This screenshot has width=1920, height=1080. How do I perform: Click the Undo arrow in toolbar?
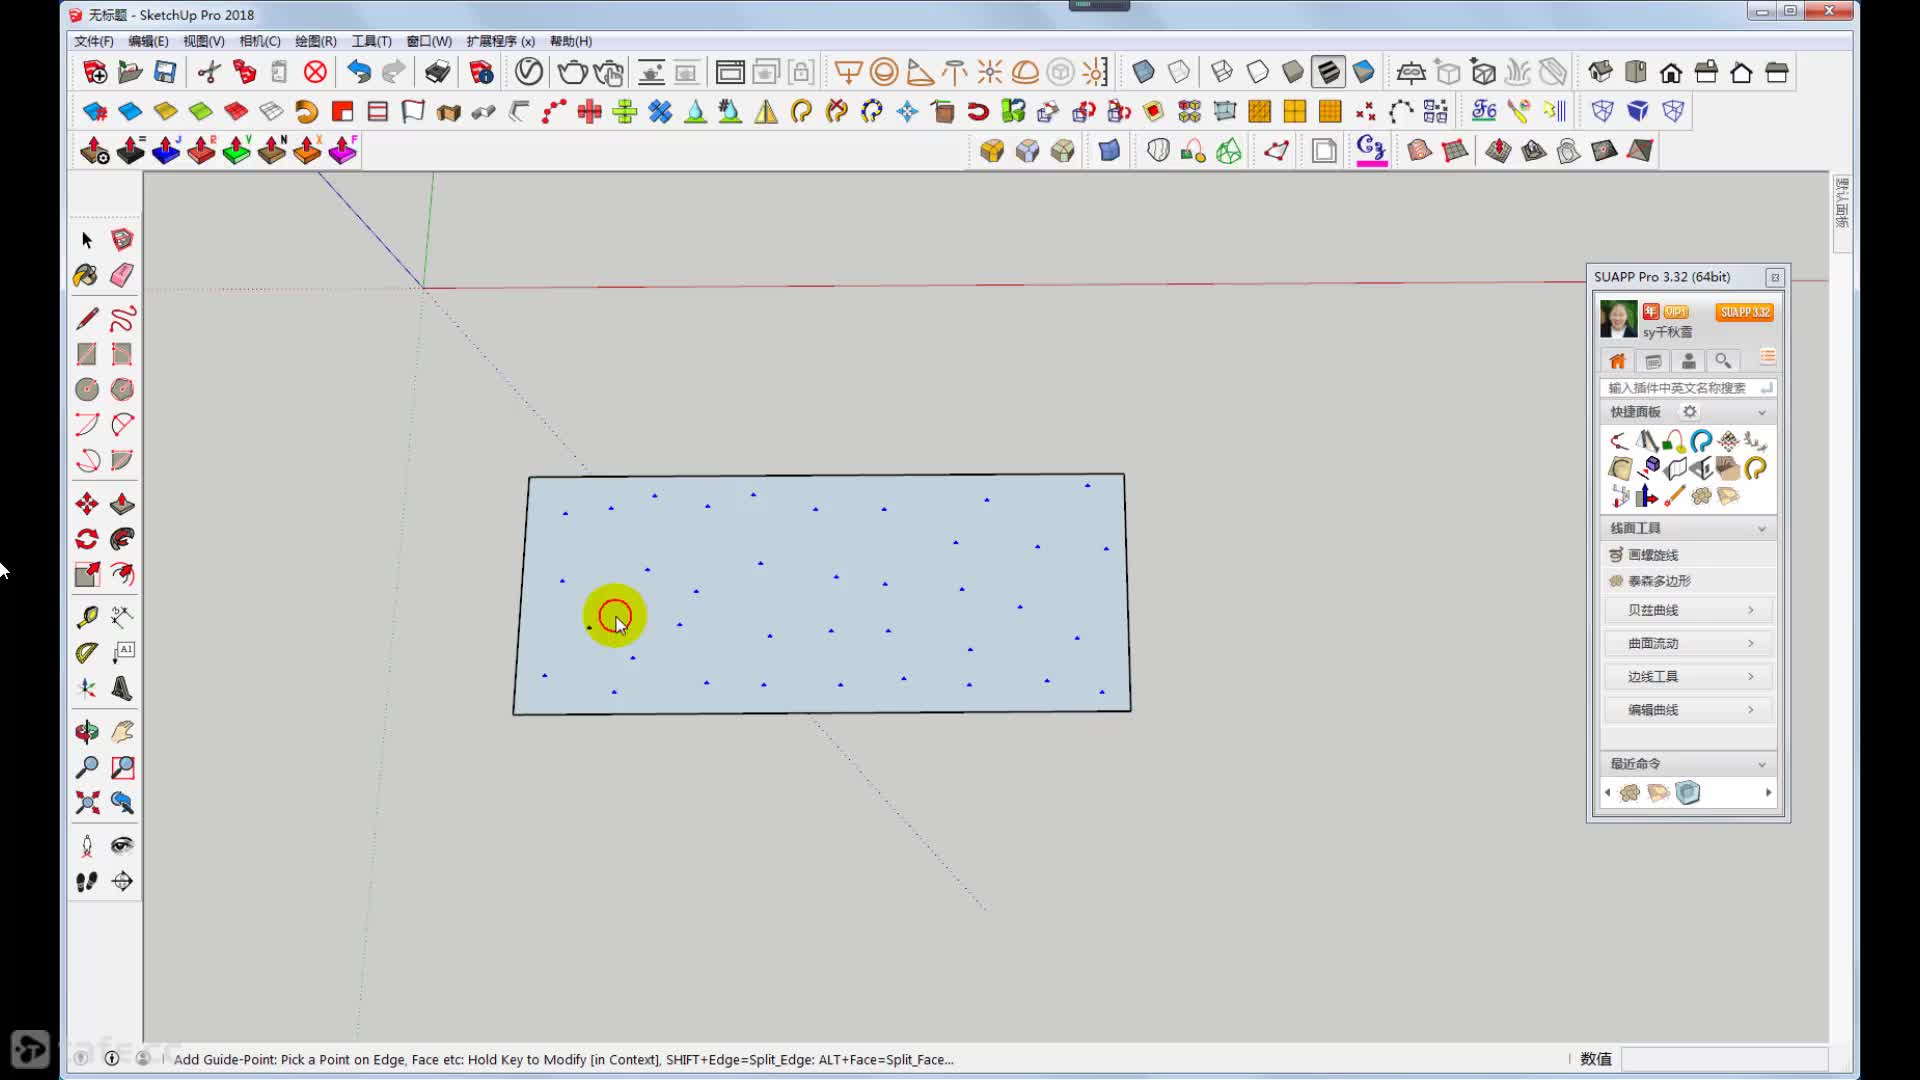[x=358, y=72]
